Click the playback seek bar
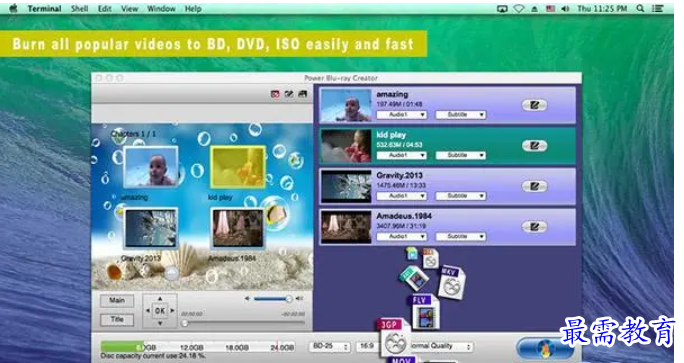 point(243,323)
